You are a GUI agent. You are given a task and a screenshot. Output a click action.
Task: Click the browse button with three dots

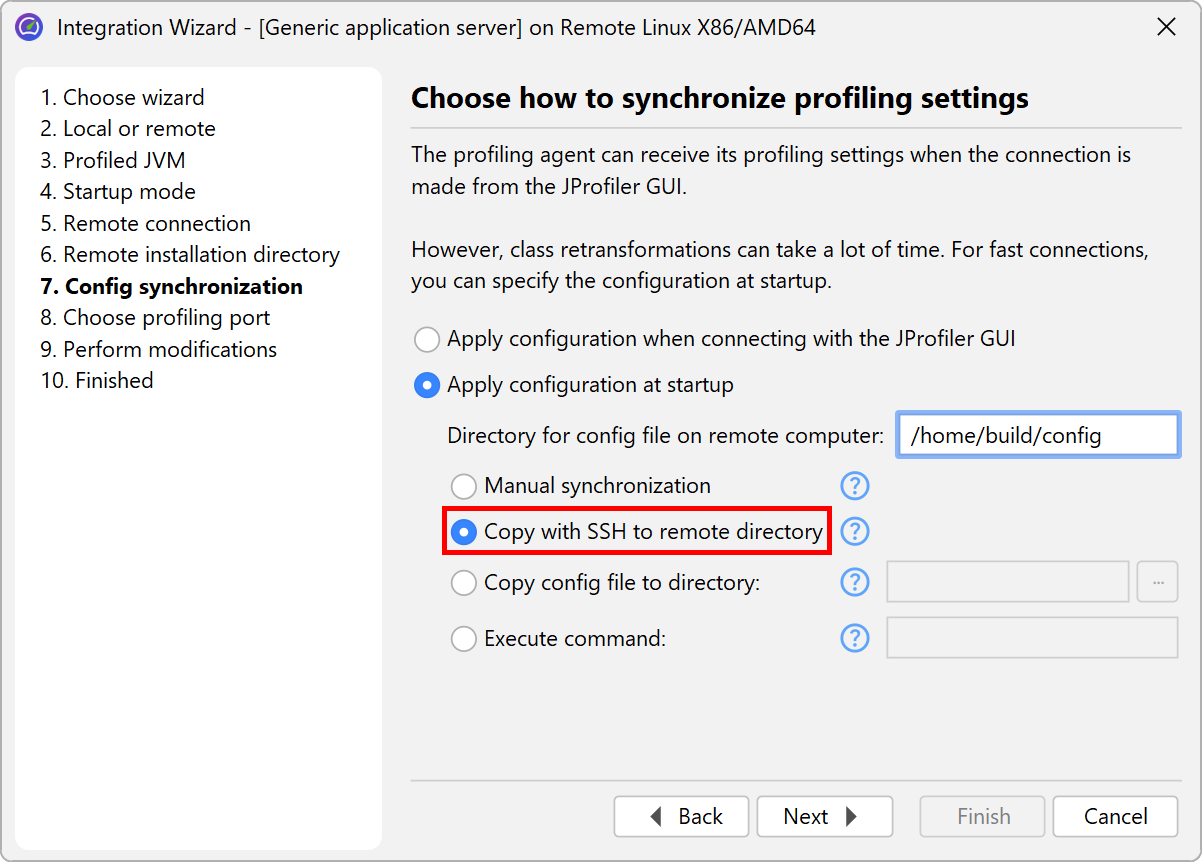point(1157,582)
